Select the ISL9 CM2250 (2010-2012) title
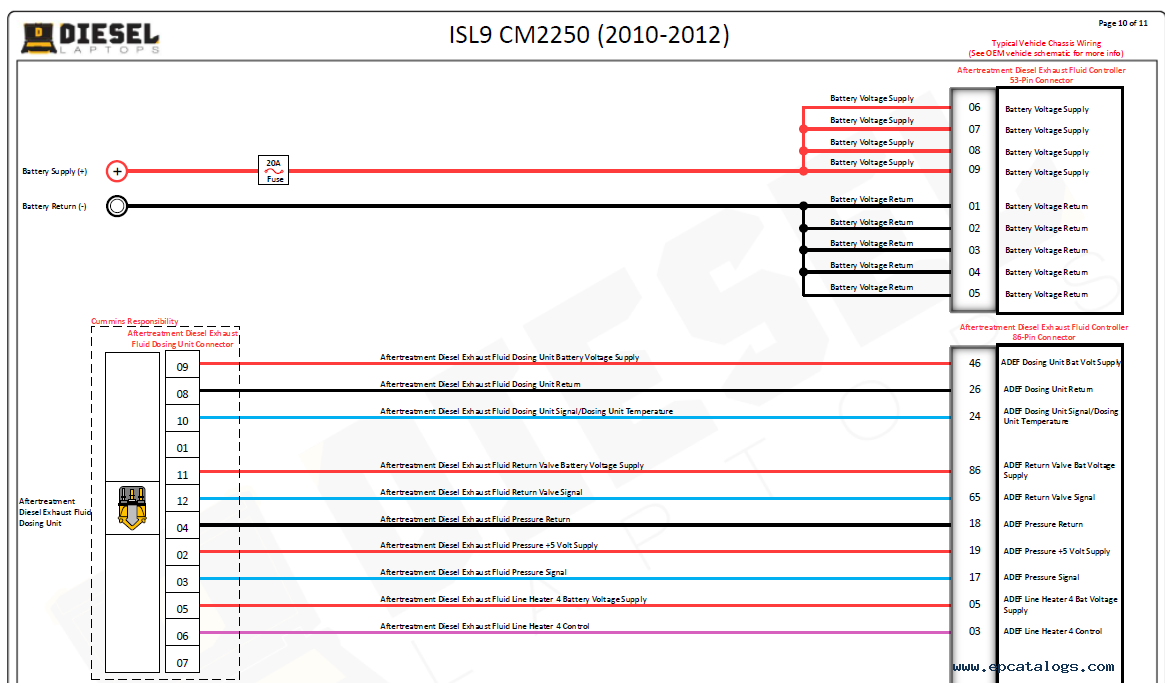1165x683 pixels. pos(589,35)
